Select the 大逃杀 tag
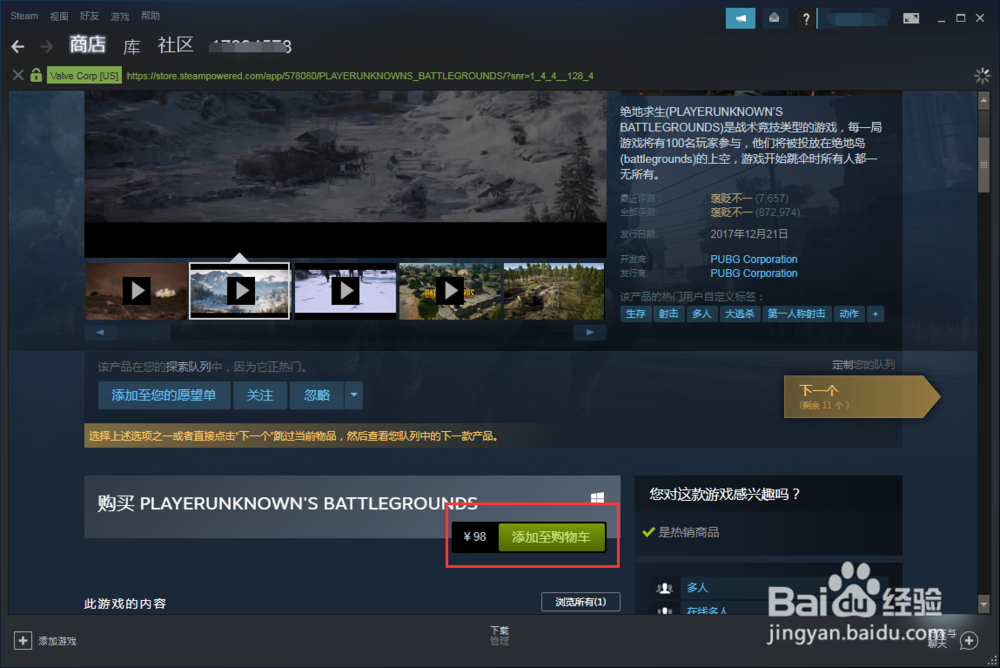The height and width of the screenshot is (668, 1000). point(740,314)
